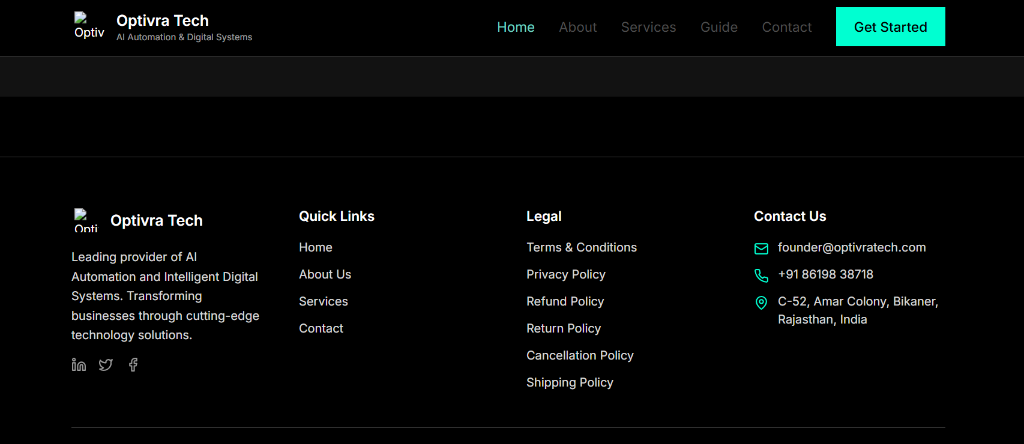This screenshot has width=1024, height=444.
Task: Open the Shipping Policy link
Action: [570, 382]
